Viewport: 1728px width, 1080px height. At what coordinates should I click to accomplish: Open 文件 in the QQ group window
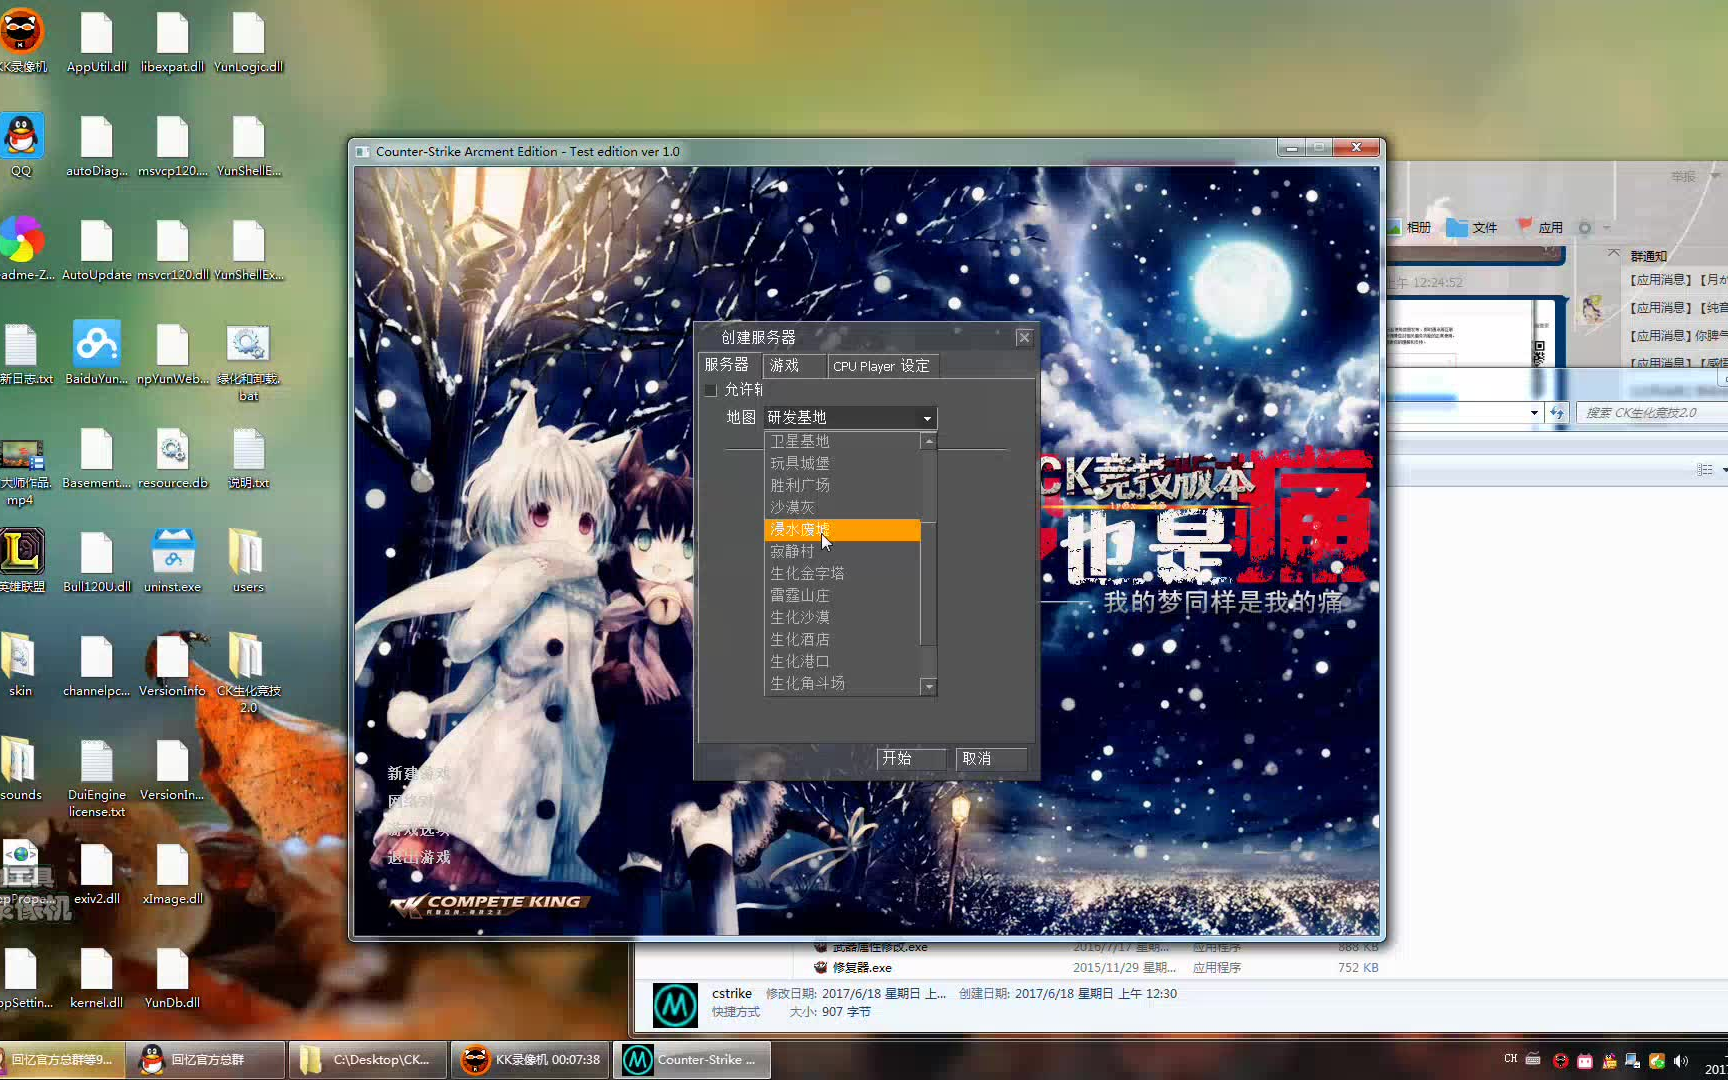pyautogui.click(x=1472, y=227)
